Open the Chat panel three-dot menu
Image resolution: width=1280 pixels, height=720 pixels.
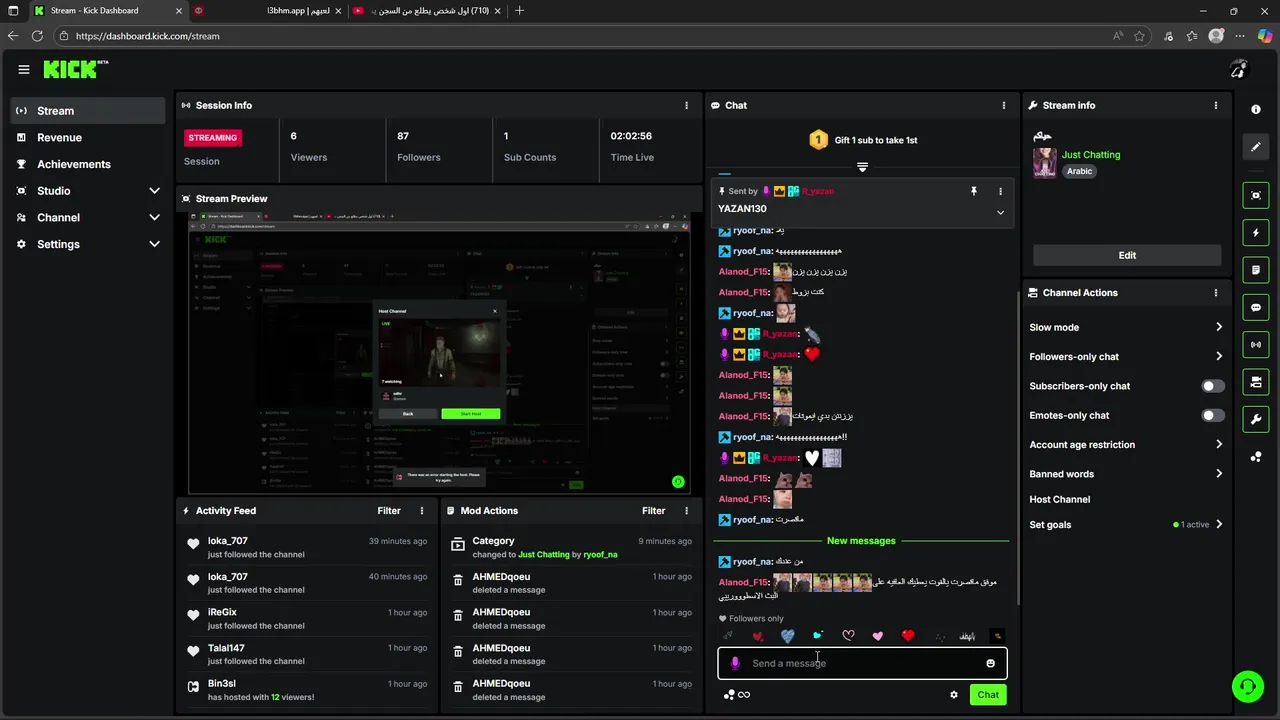click(1004, 105)
